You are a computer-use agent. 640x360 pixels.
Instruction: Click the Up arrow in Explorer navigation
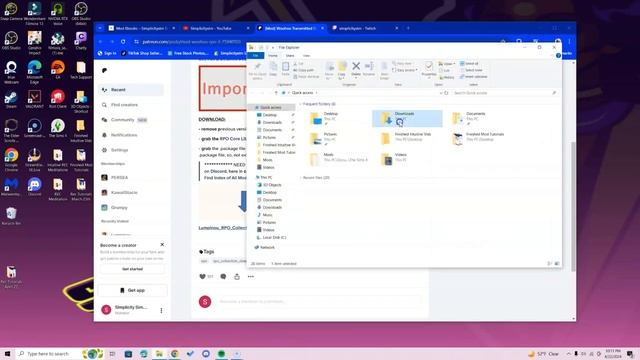tap(276, 93)
